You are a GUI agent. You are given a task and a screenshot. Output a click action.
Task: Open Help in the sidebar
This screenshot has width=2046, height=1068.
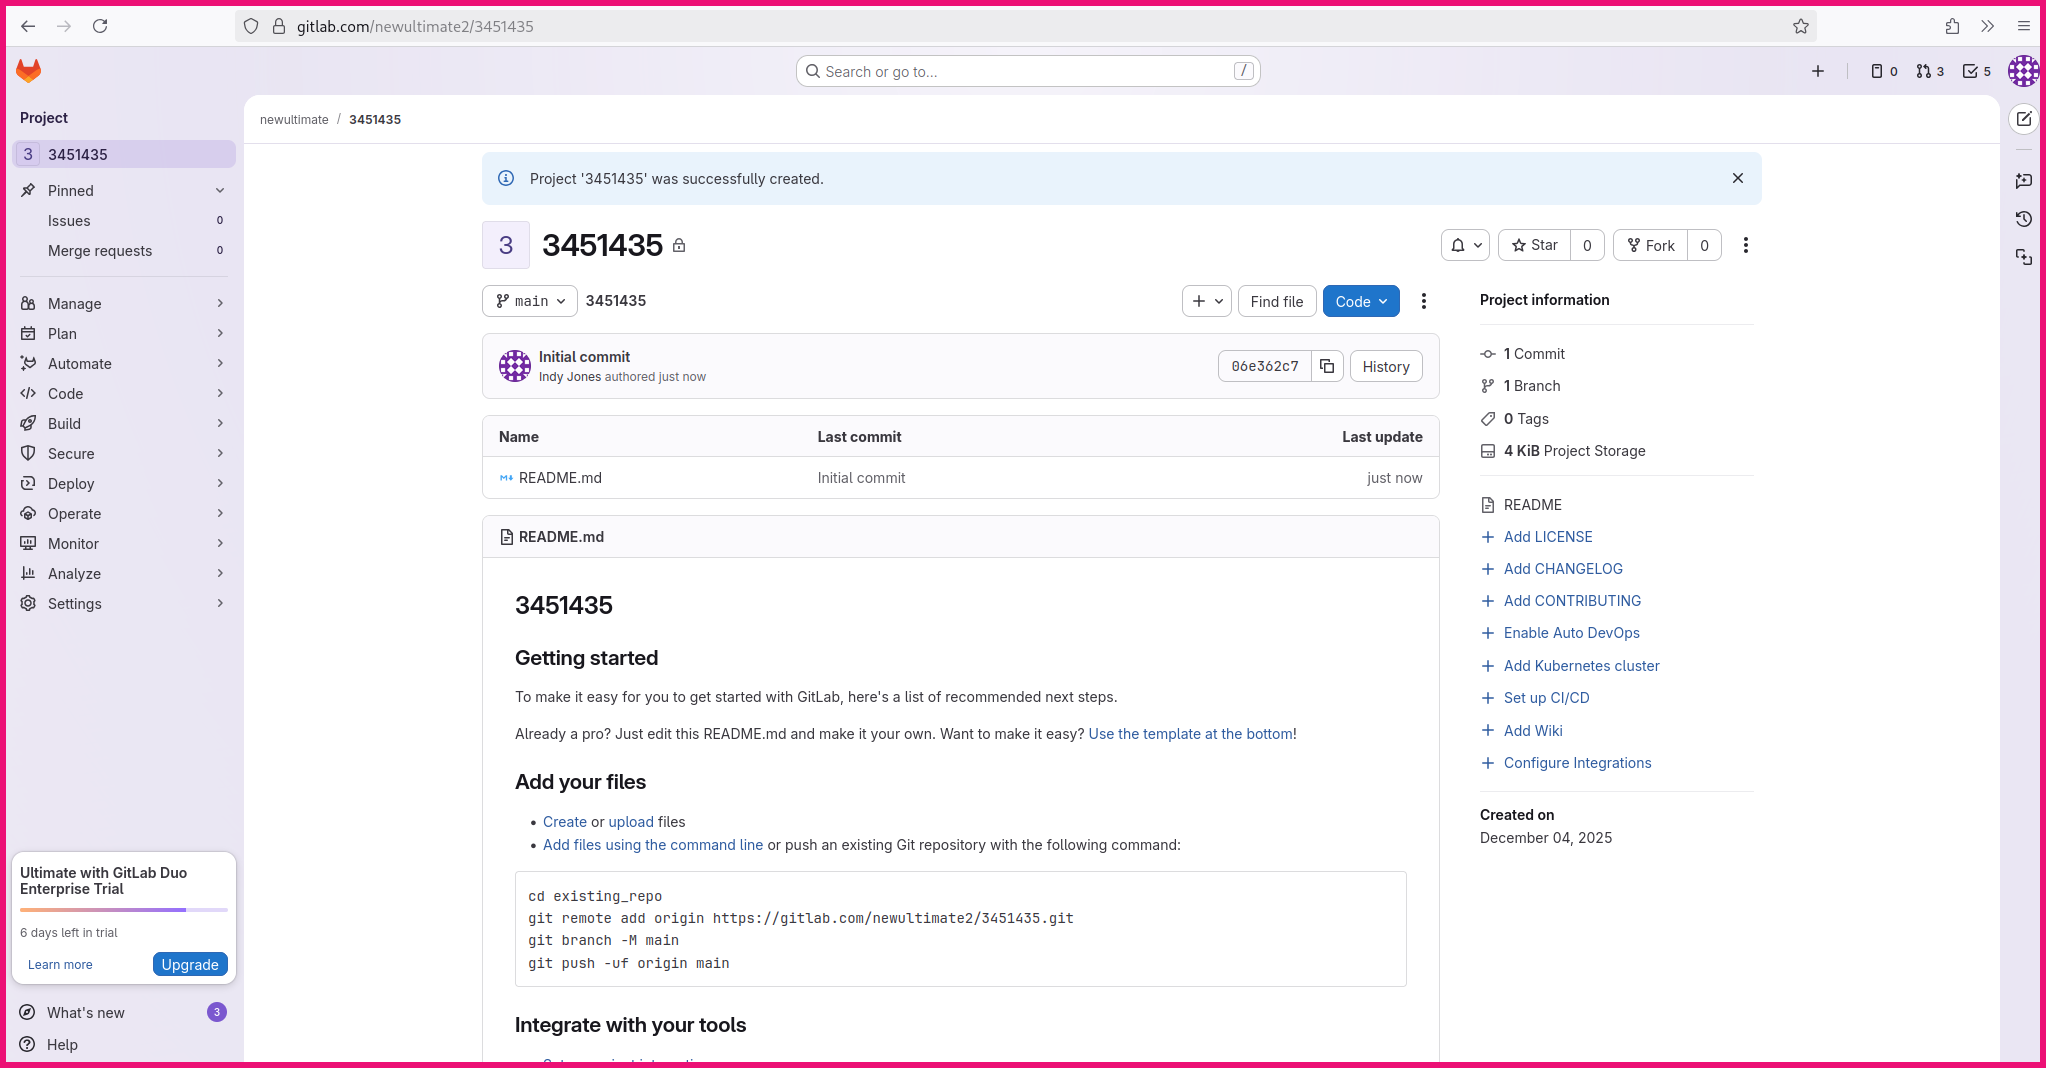(124, 1044)
